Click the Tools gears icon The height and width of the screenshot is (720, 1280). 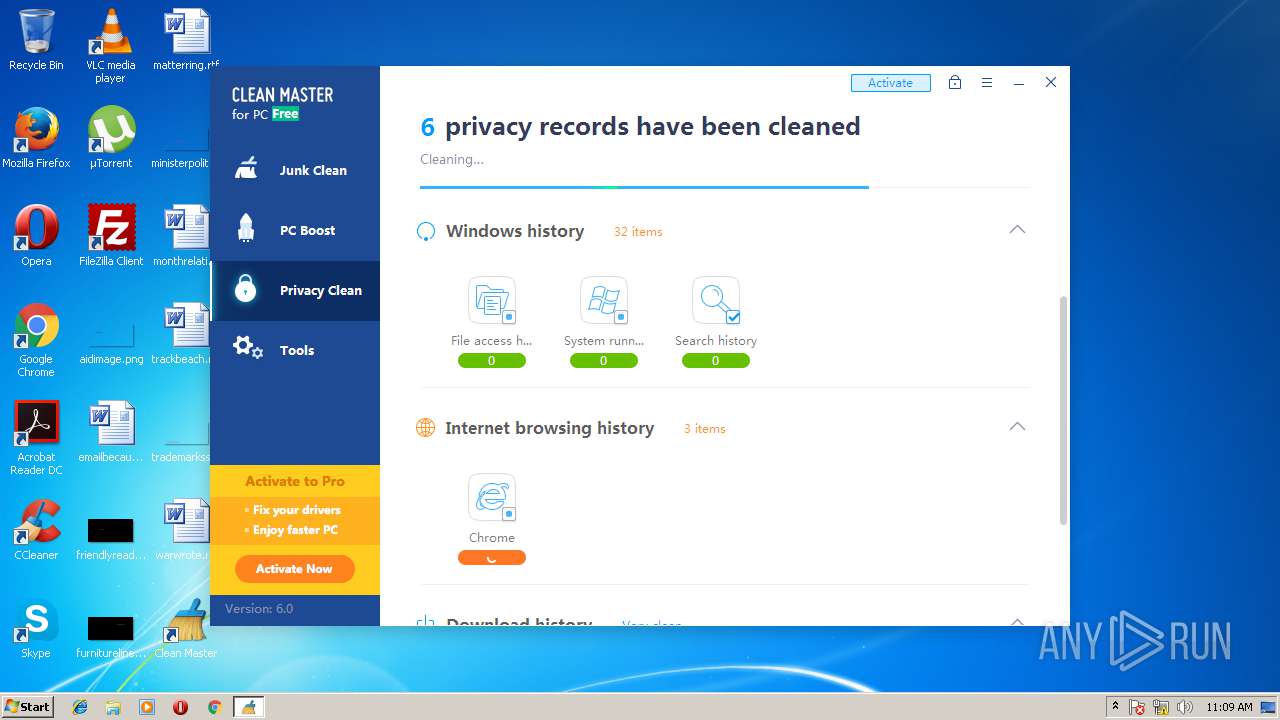pyautogui.click(x=247, y=348)
